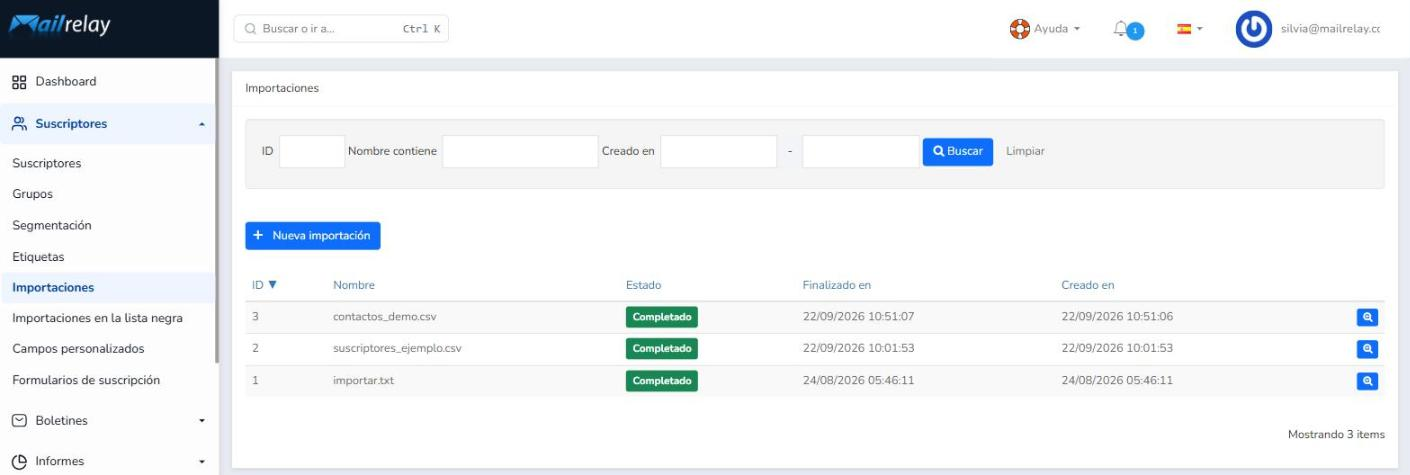Click the Spanish flag icon
The height and width of the screenshot is (475, 1410).
click(x=1184, y=29)
